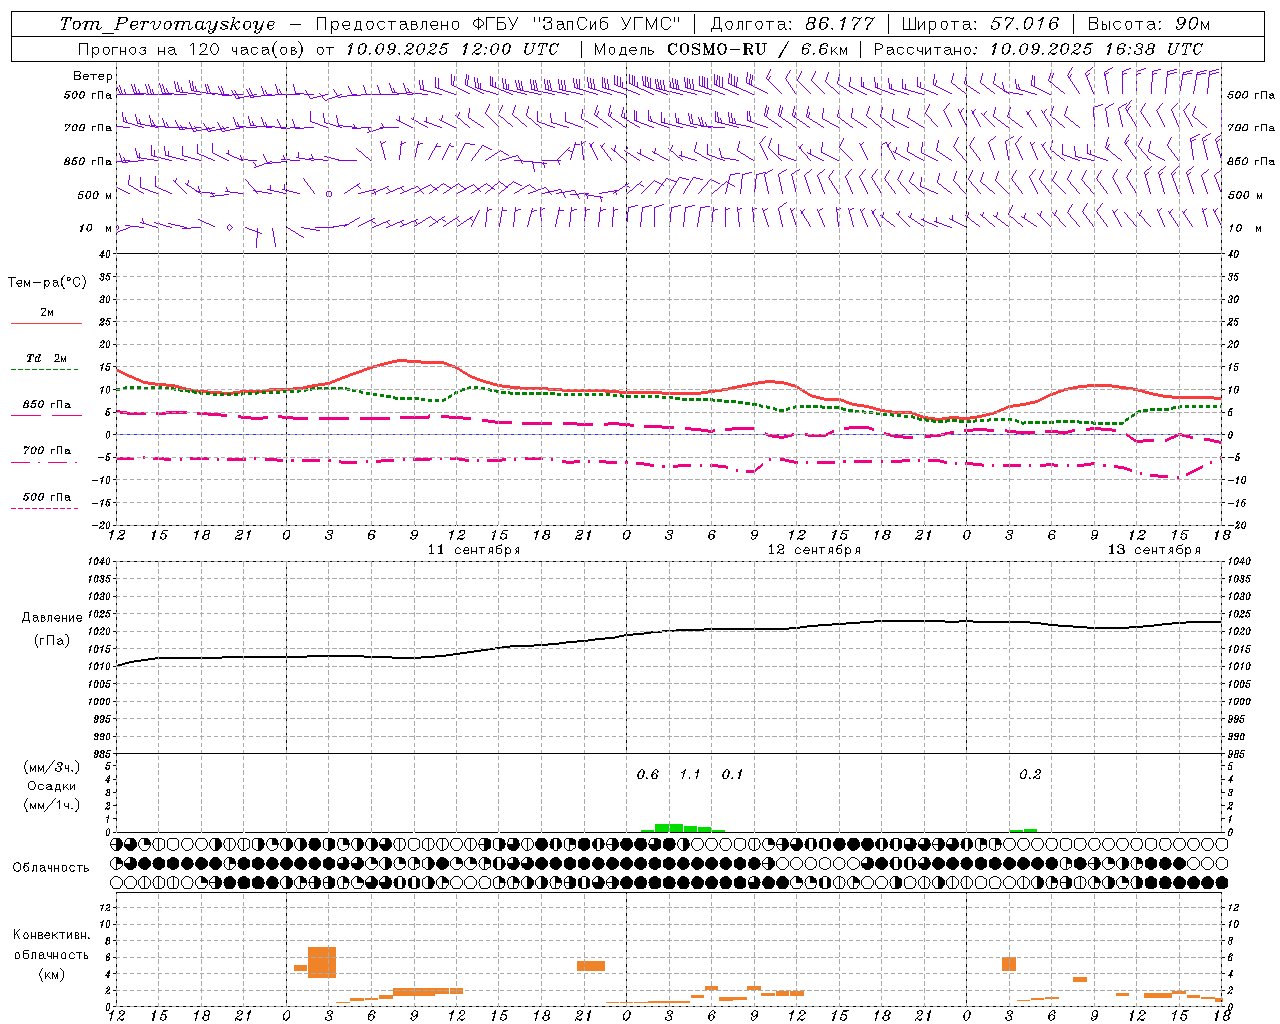This screenshot has height=1024, width=1280.
Task: Click the tallest orange convective cloud block
Action: point(322,962)
